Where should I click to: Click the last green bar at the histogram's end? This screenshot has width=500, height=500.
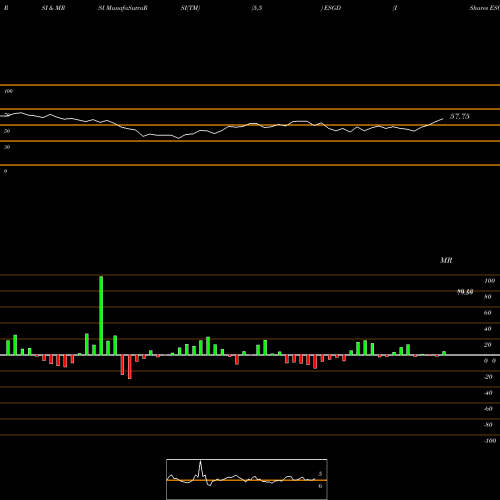tap(444, 353)
